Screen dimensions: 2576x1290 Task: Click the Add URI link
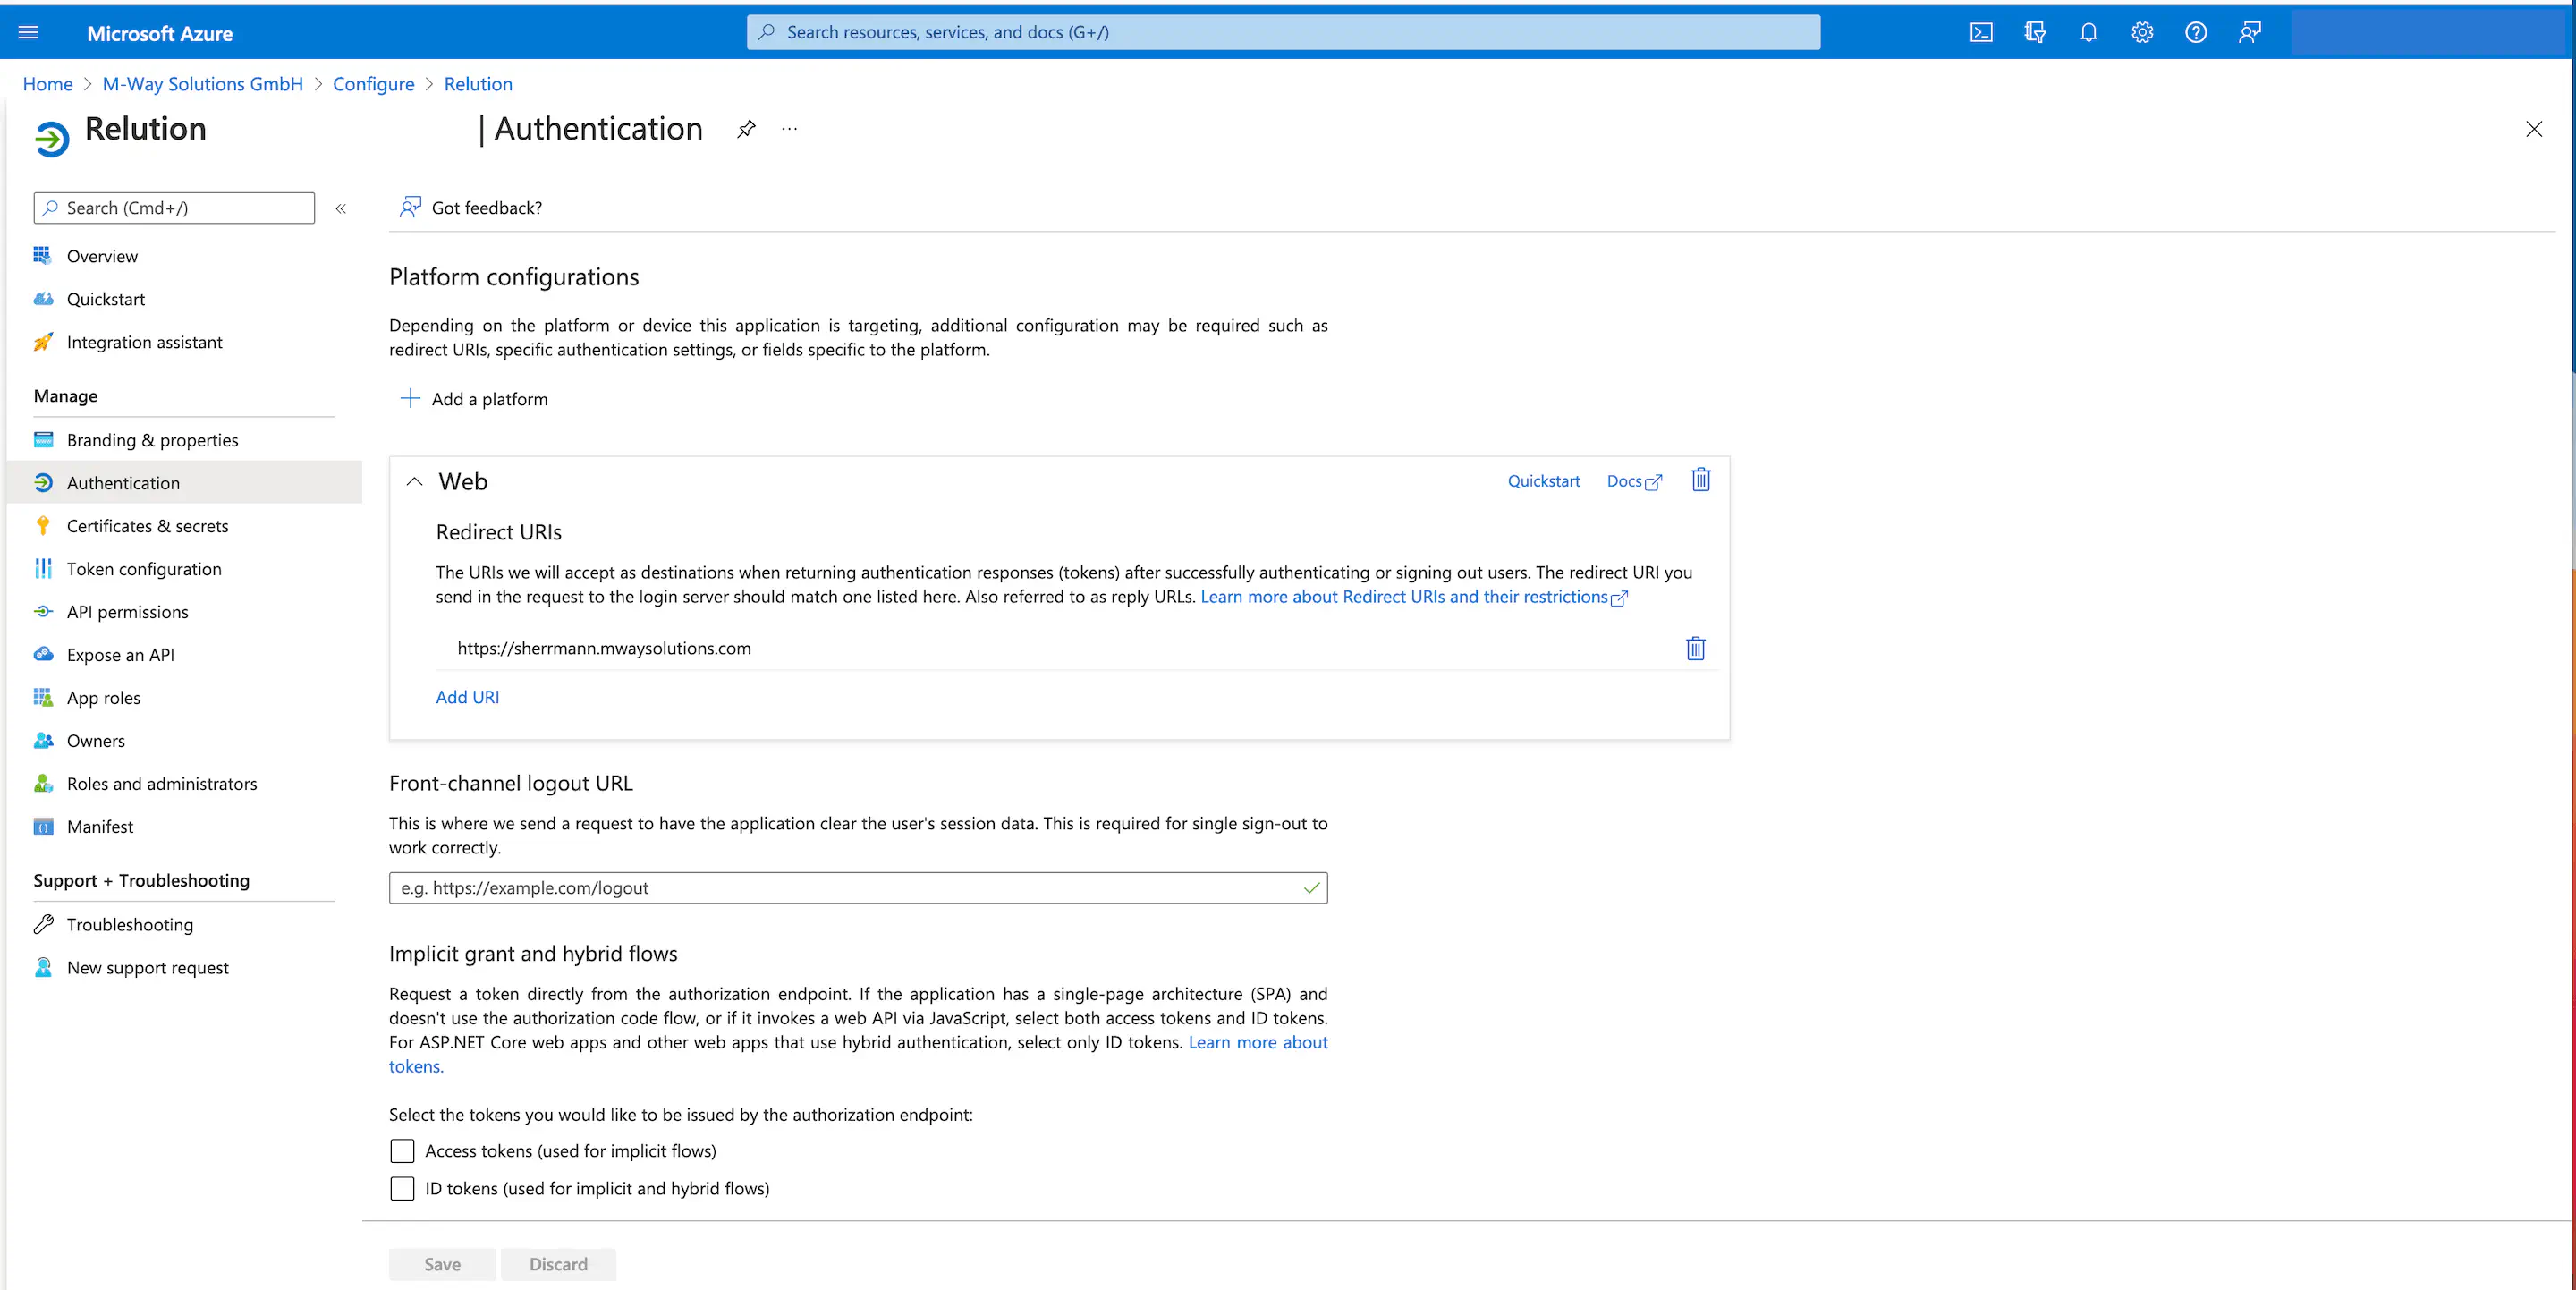coord(467,697)
